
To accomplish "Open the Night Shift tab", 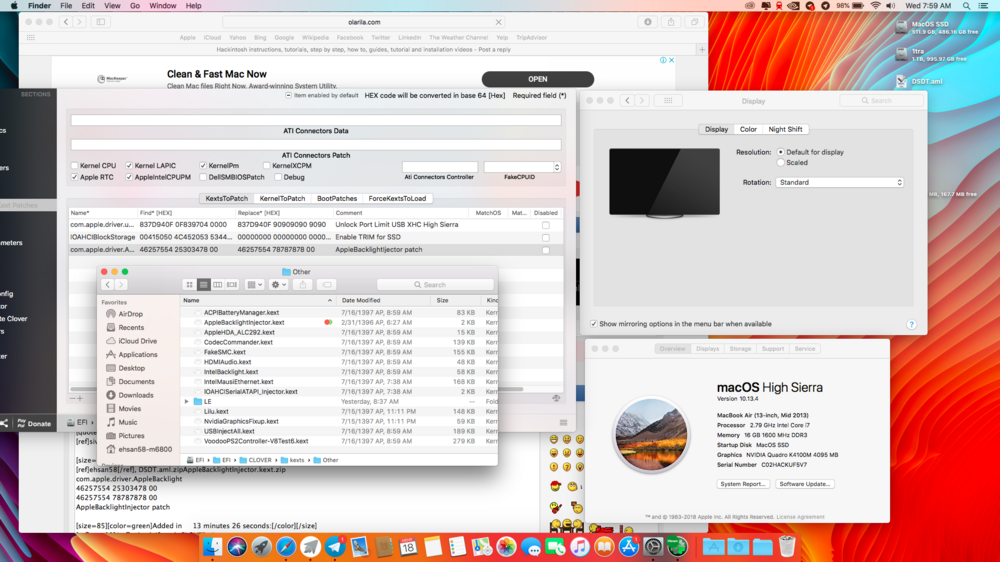I will click(785, 130).
